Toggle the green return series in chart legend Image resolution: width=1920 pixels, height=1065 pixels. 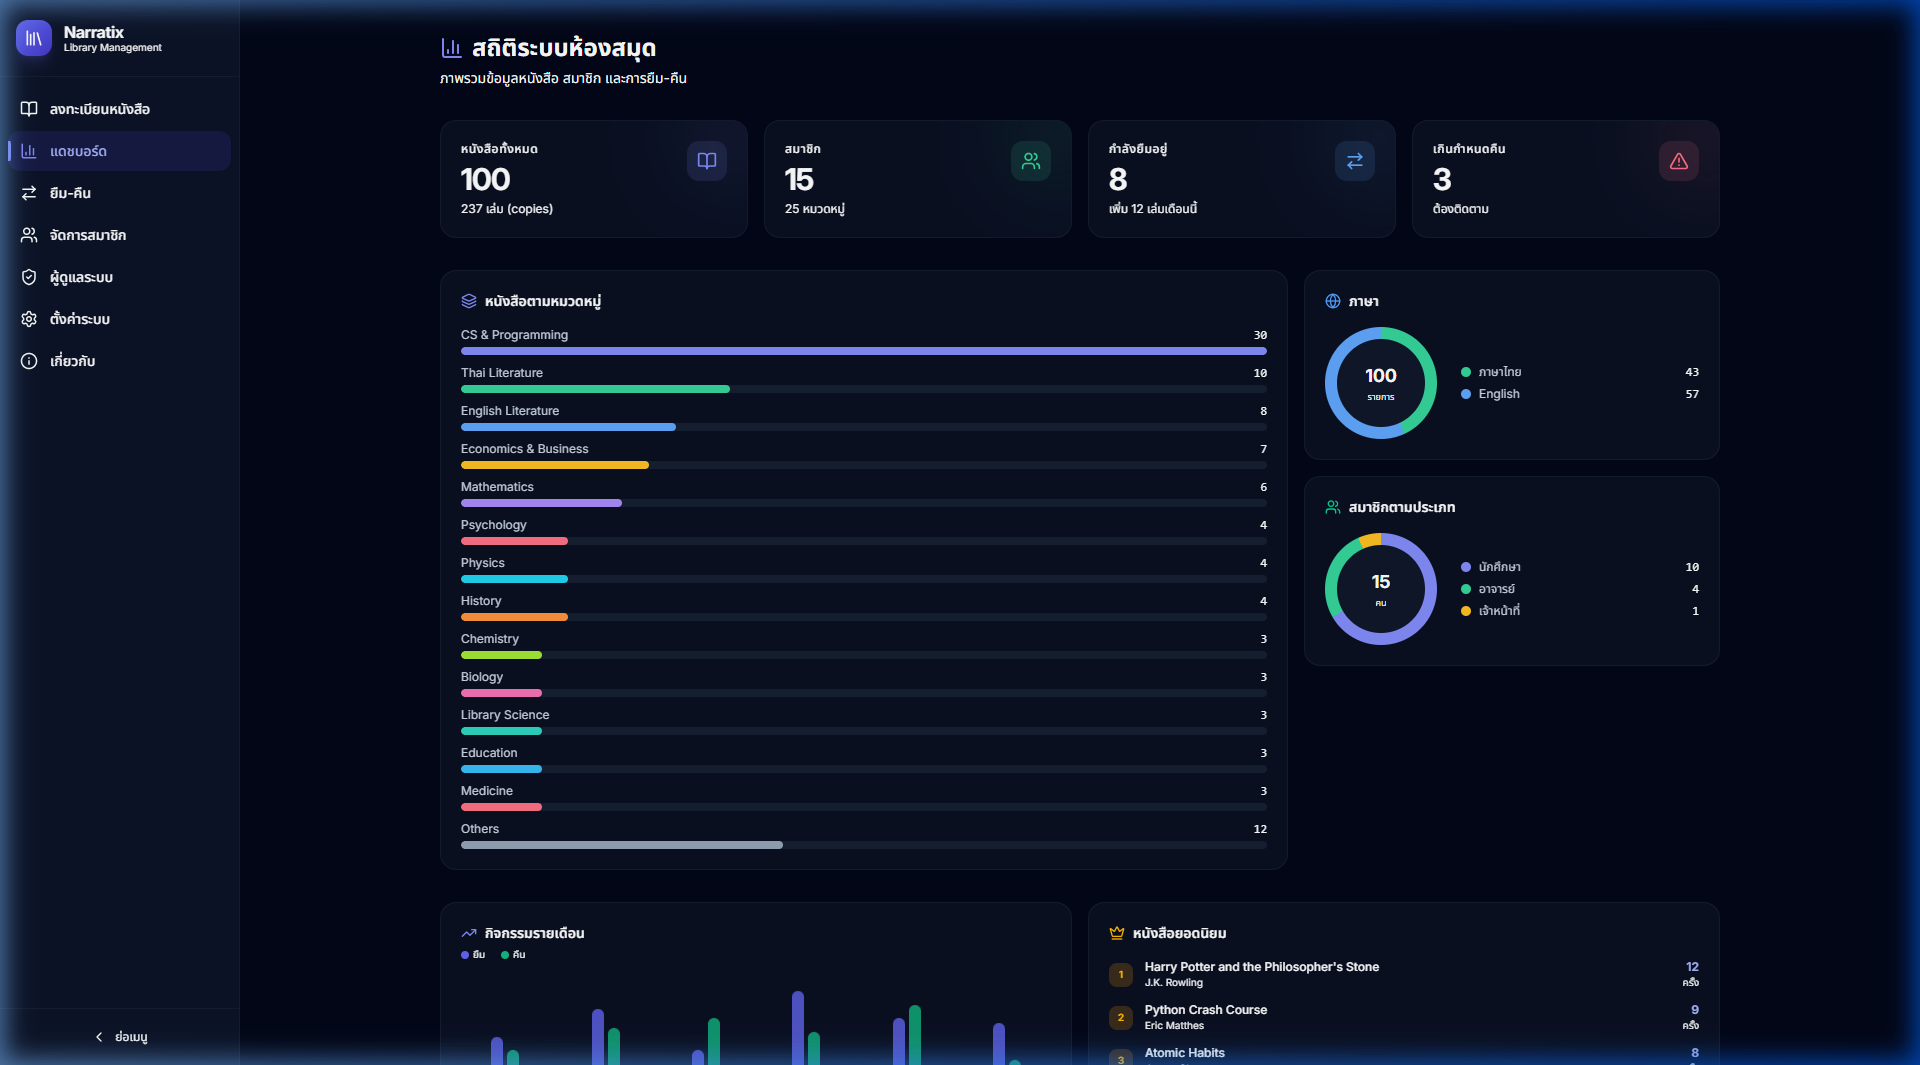click(x=513, y=955)
